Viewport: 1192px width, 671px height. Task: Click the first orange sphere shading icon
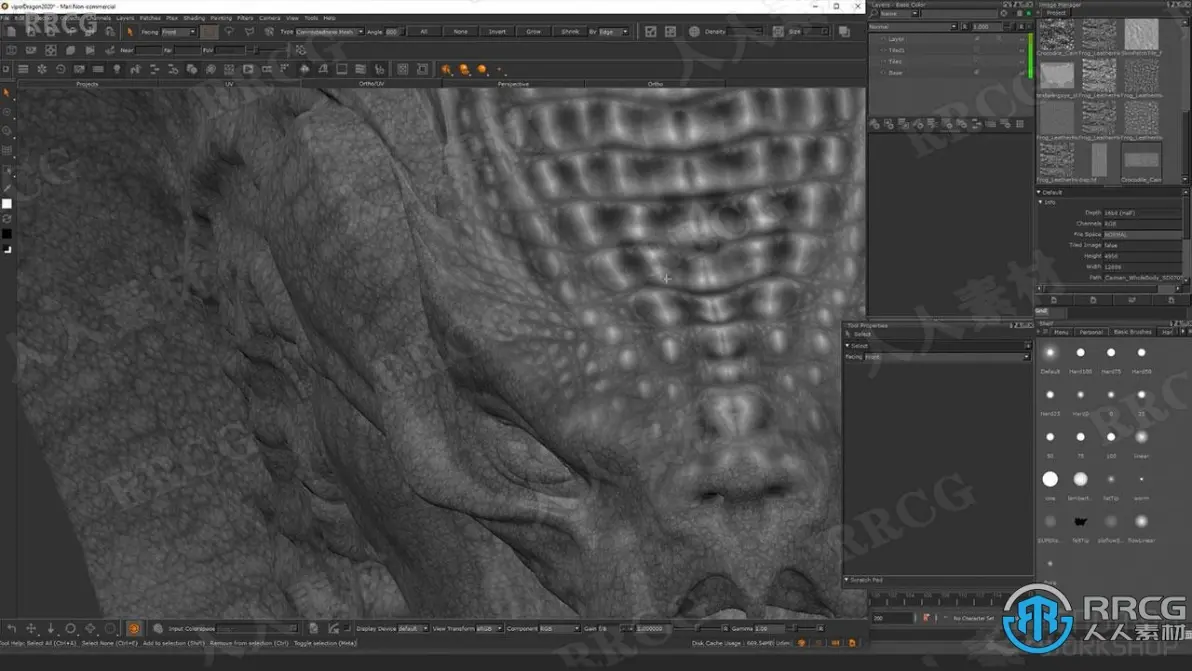click(x=446, y=70)
